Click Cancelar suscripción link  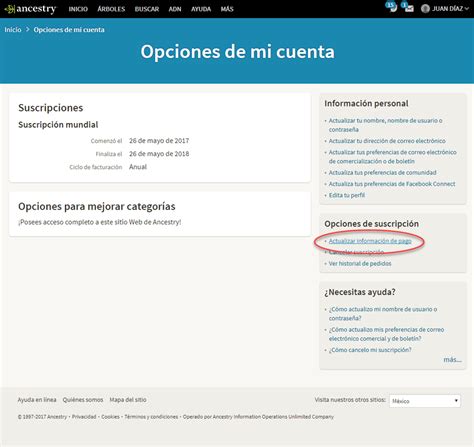[356, 252]
